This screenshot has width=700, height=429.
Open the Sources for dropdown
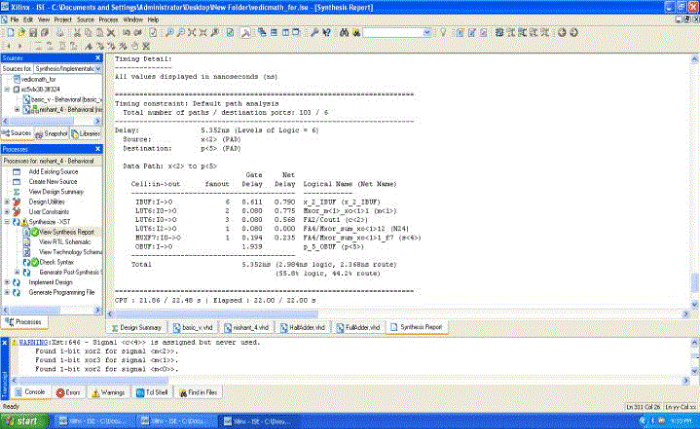point(98,68)
